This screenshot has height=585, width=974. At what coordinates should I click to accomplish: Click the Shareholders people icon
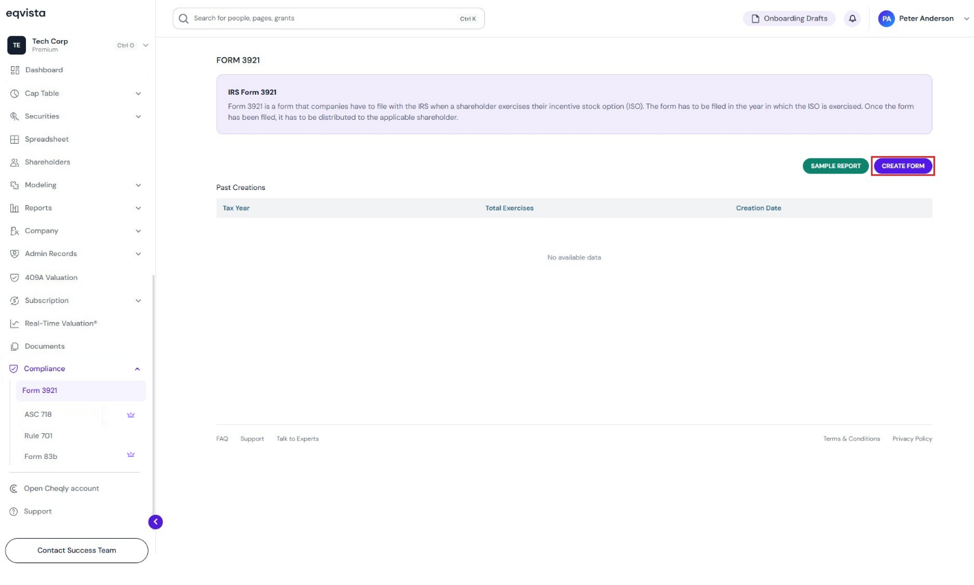pos(14,162)
